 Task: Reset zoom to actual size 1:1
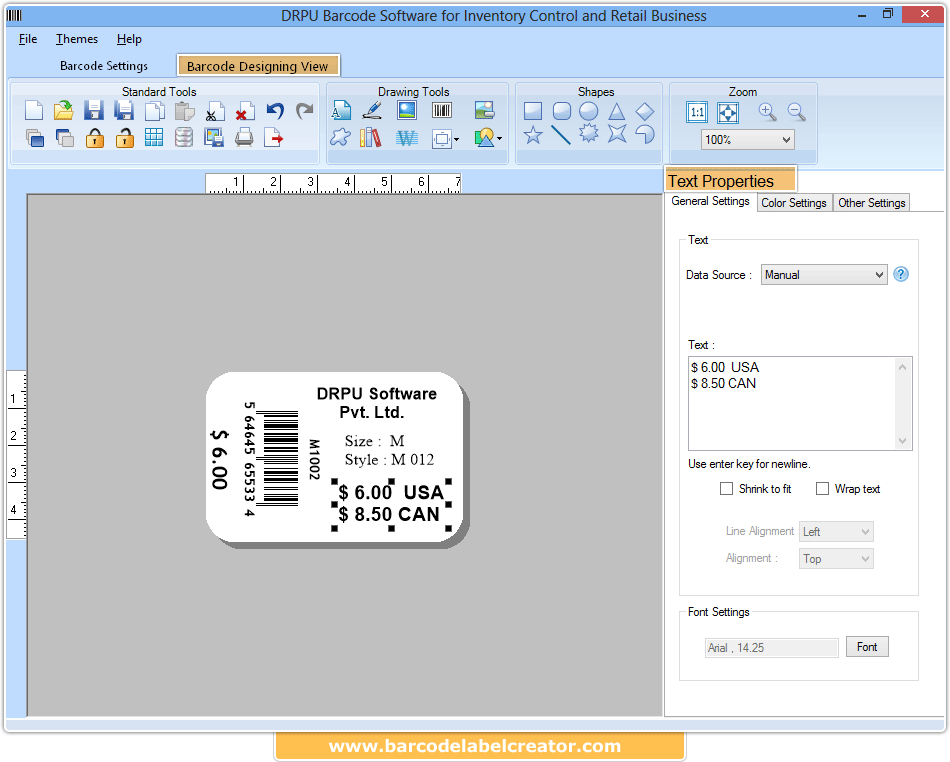(x=697, y=112)
